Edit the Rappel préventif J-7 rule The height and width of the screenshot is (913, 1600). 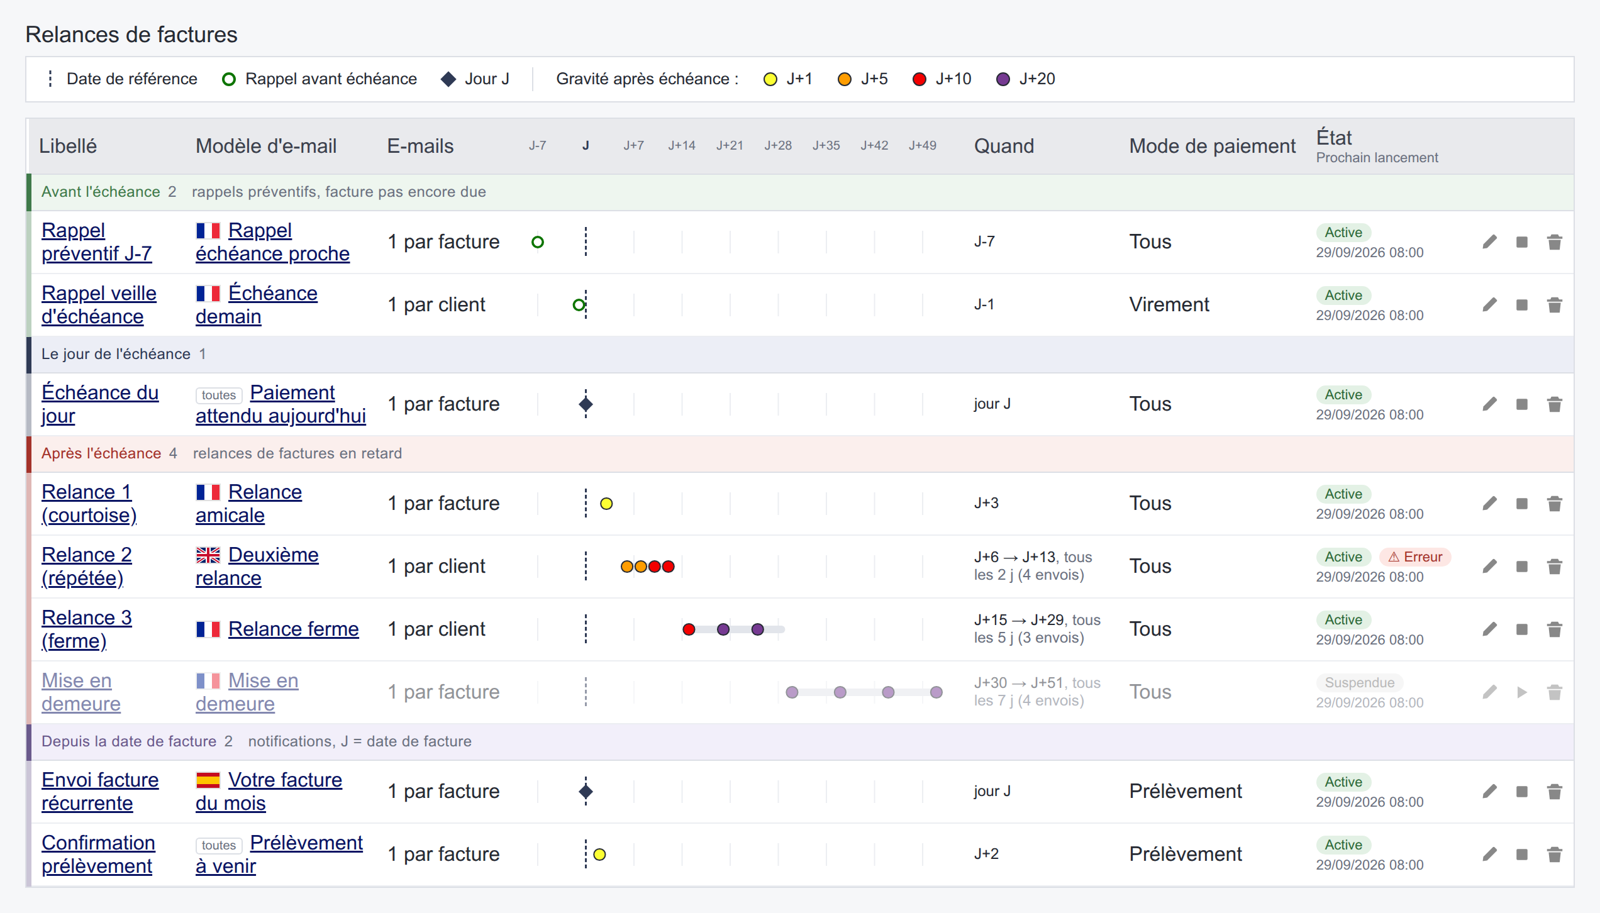[x=1490, y=242]
